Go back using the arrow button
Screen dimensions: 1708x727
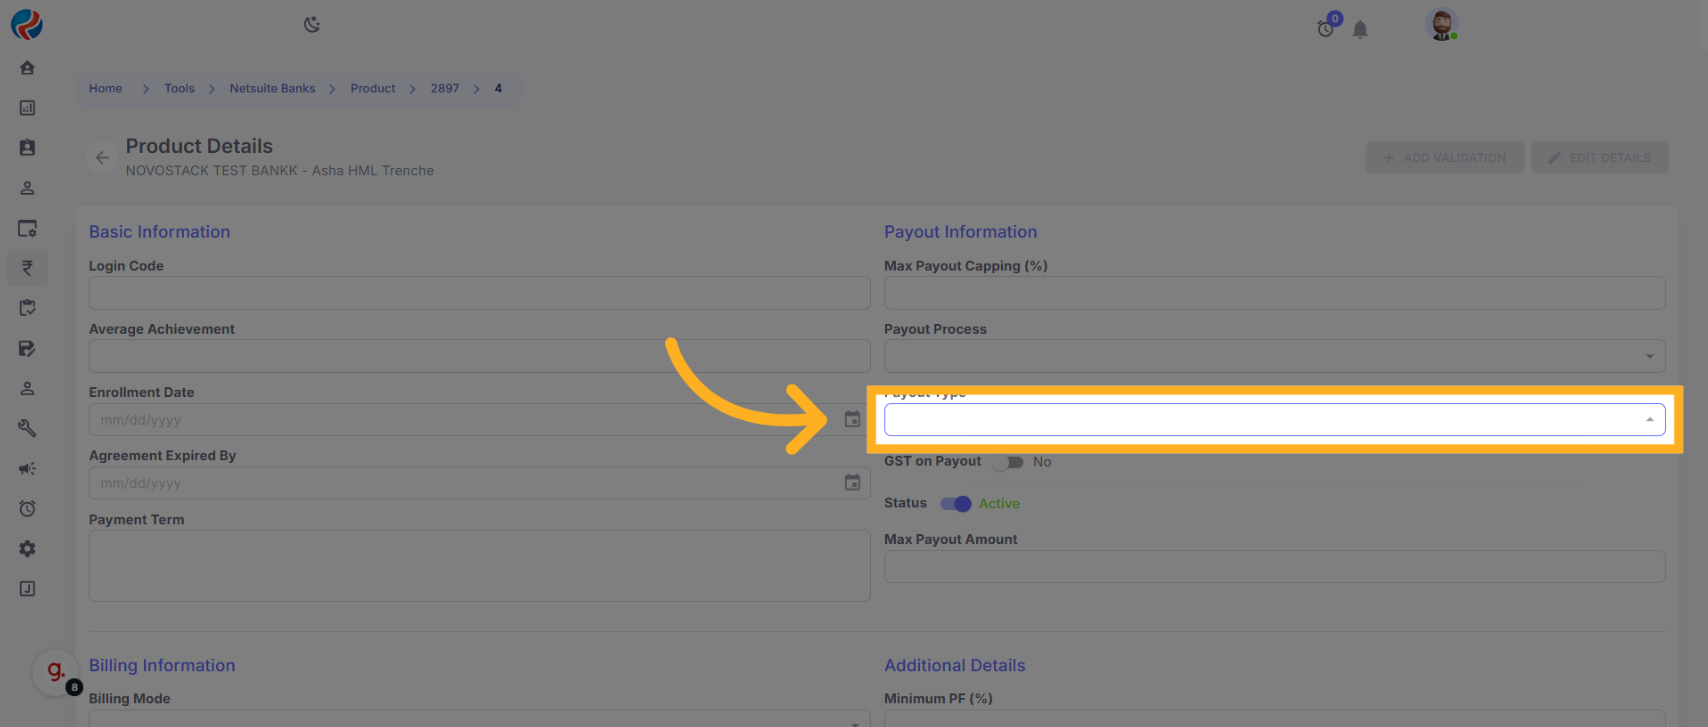102,158
